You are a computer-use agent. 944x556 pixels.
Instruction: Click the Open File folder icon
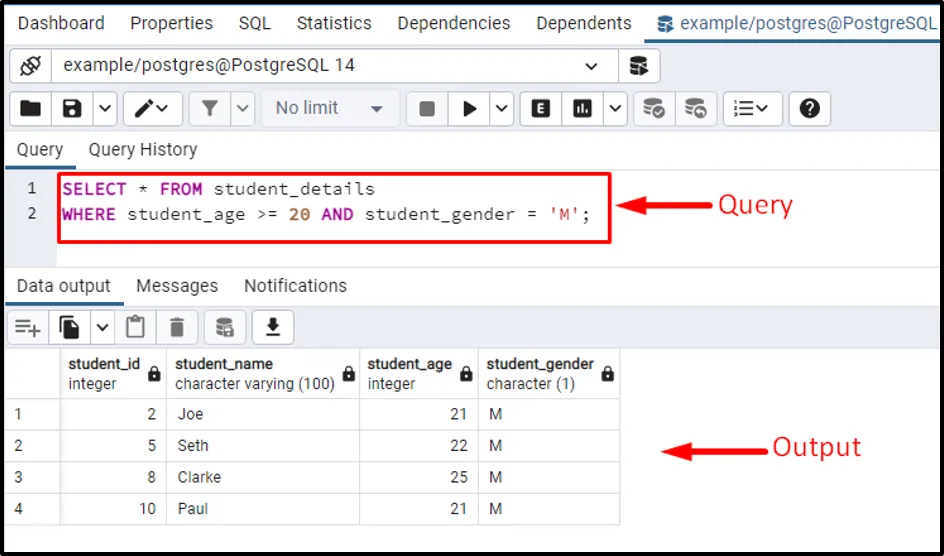[x=31, y=108]
